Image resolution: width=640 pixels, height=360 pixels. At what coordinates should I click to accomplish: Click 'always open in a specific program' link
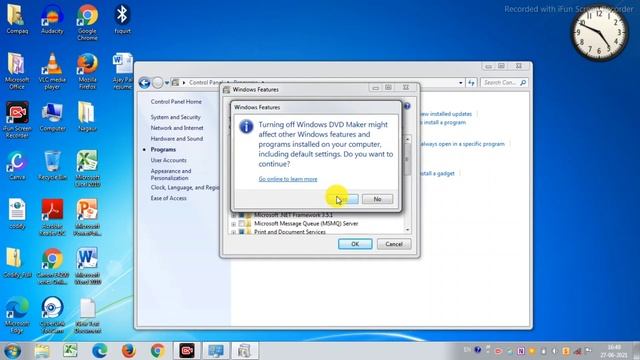pyautogui.click(x=462, y=144)
